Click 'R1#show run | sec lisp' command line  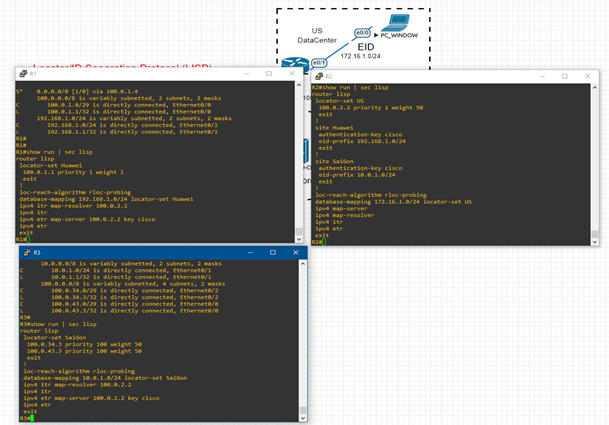point(54,152)
